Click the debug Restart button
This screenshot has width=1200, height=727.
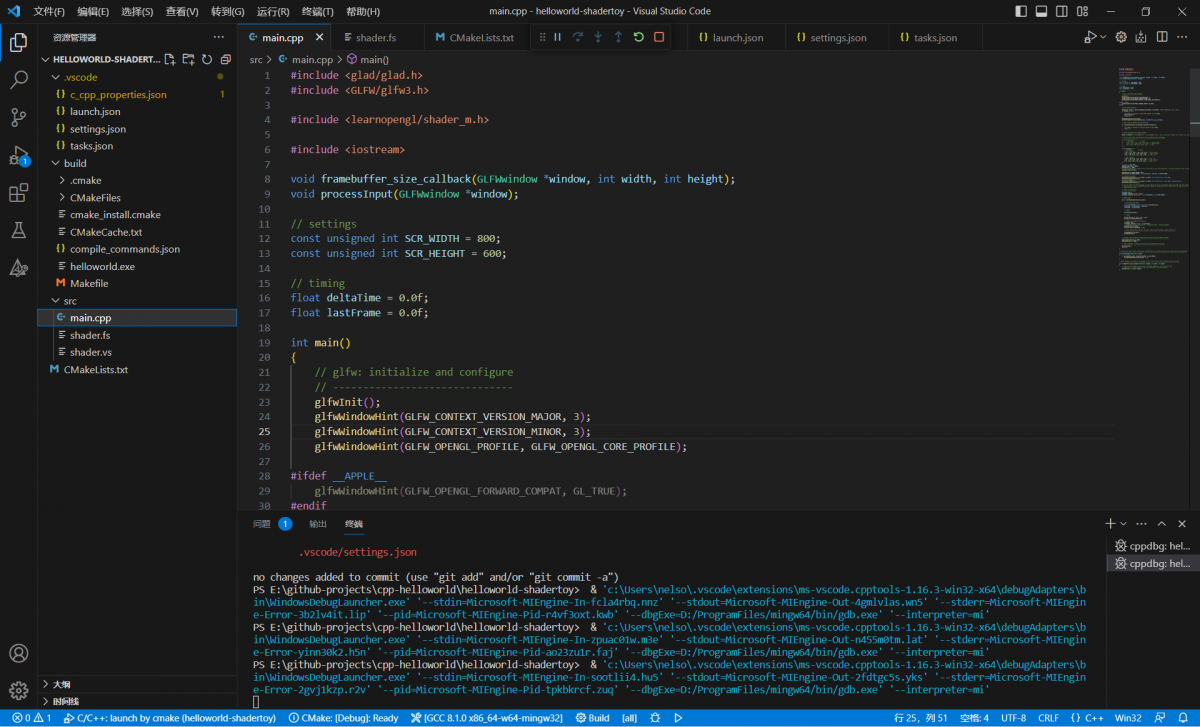(638, 37)
